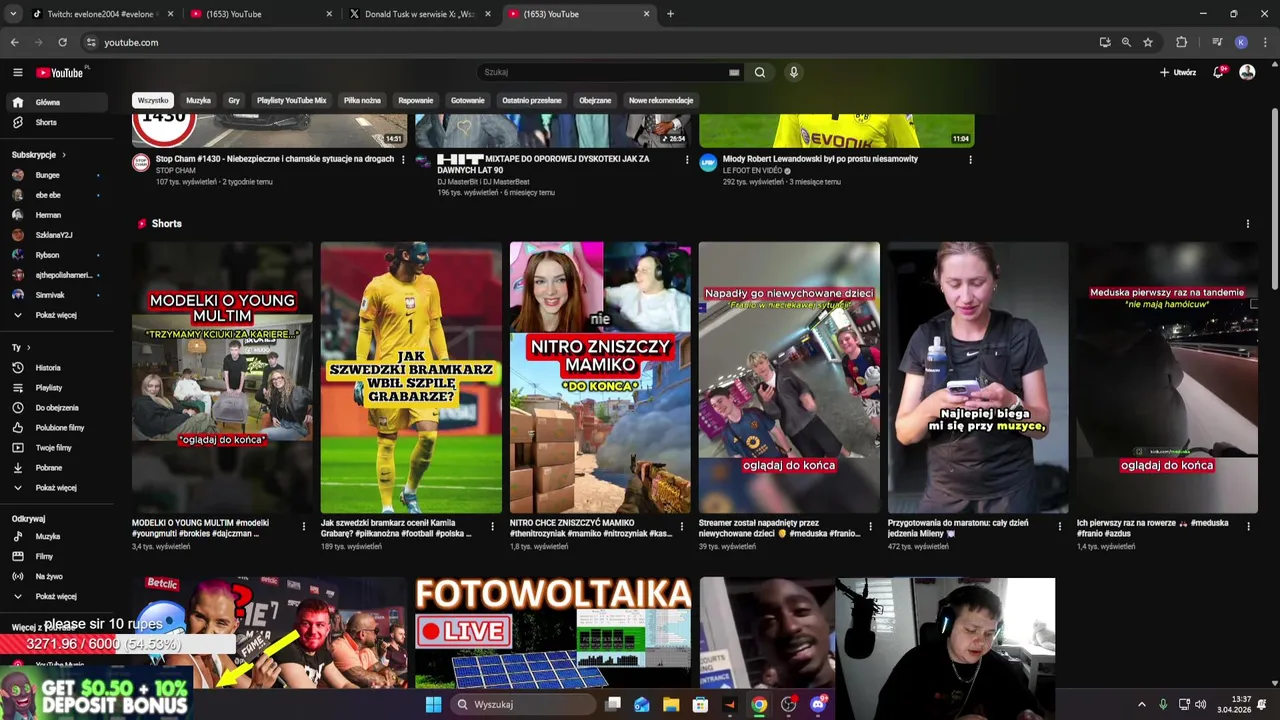Open Microsoft Store from taskbar

(x=700, y=704)
